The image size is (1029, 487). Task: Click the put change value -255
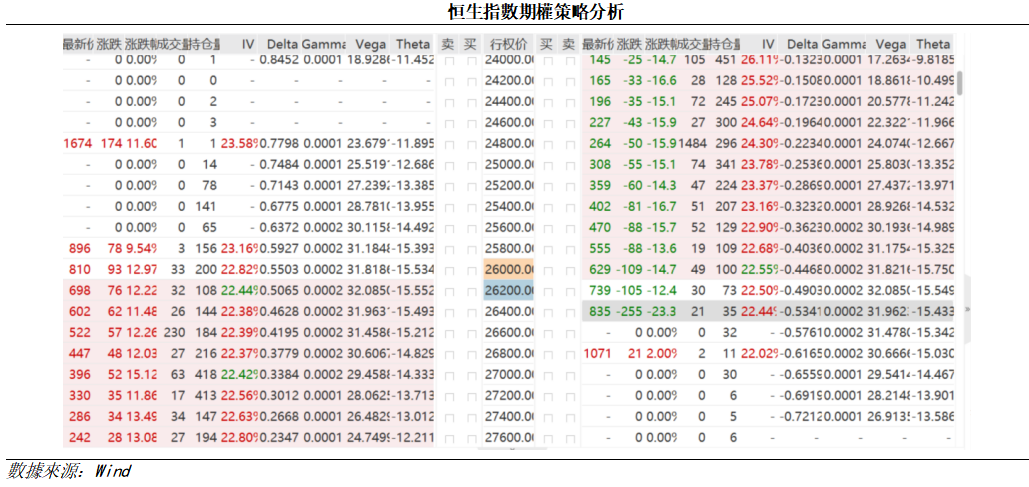pos(629,312)
